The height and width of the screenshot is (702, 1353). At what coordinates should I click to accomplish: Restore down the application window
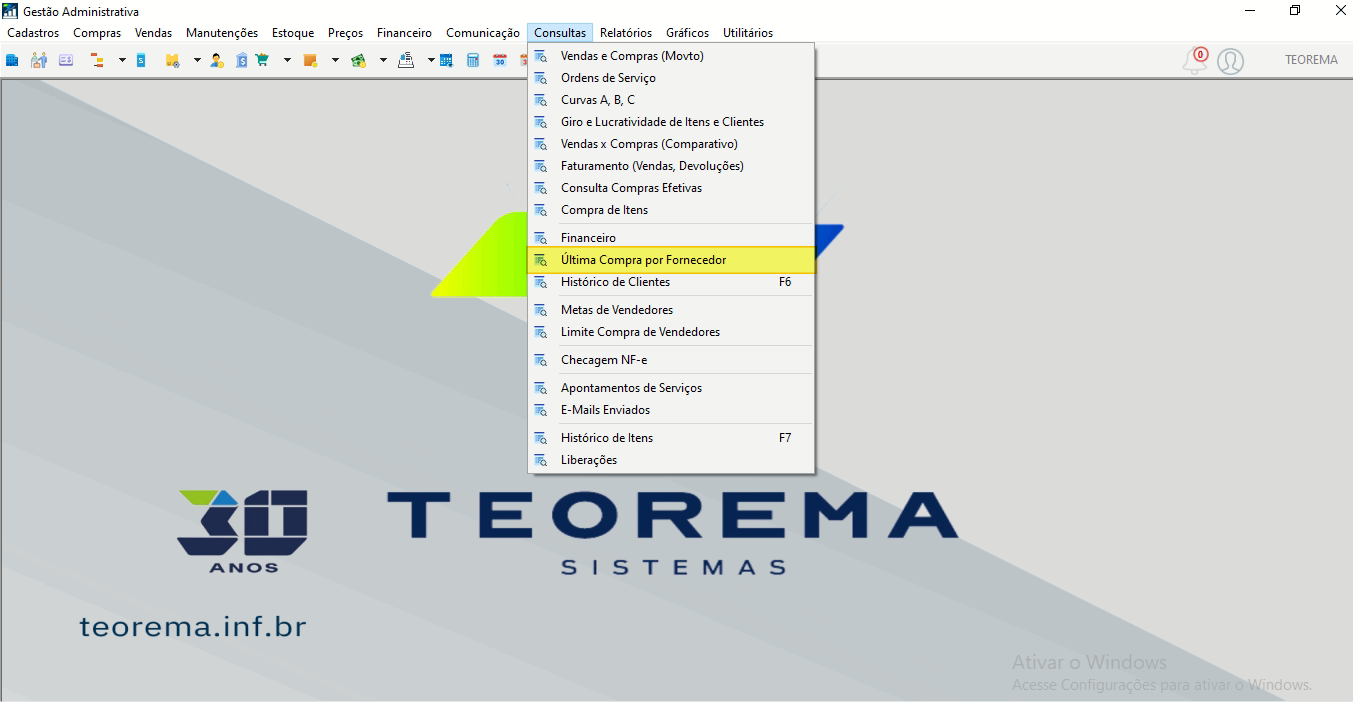point(1295,10)
